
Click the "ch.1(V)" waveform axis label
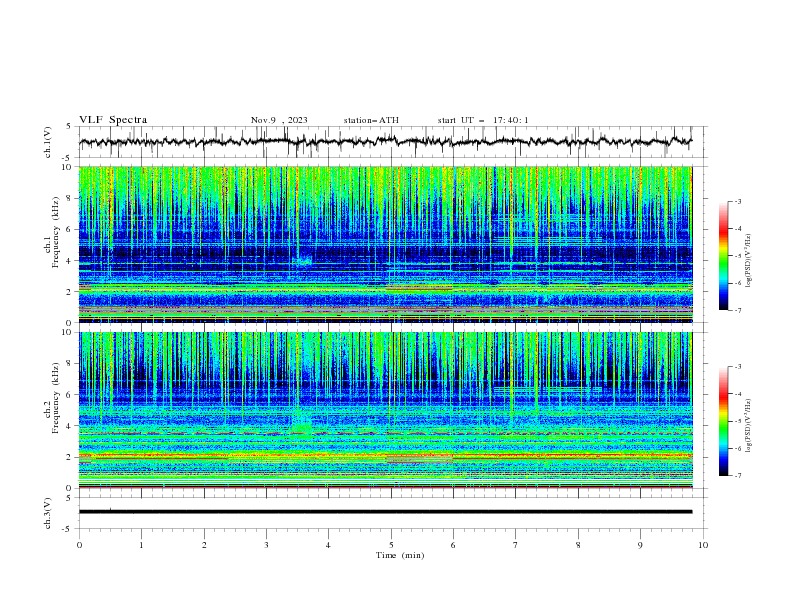(x=48, y=142)
